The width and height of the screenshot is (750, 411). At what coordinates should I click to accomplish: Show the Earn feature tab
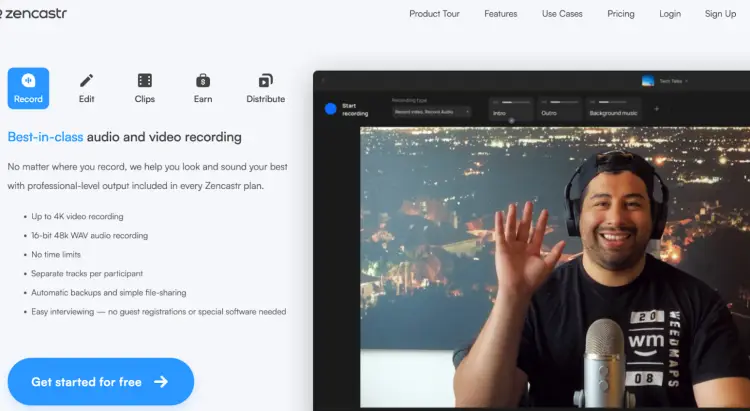tap(203, 89)
